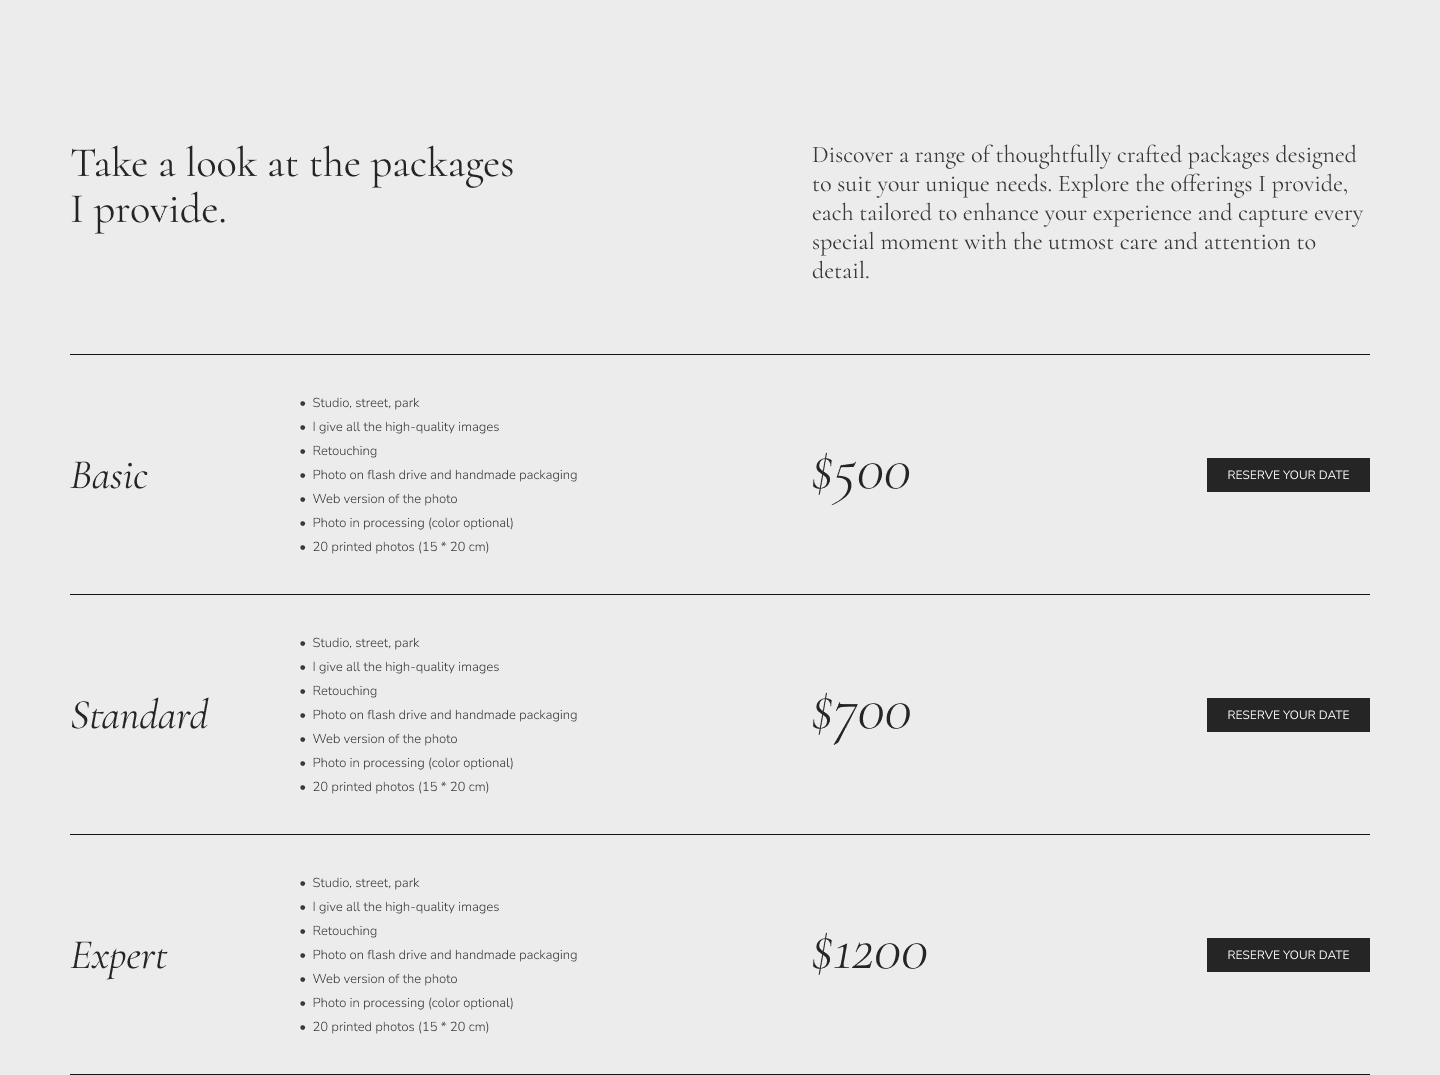Click Reserve Your Date for Basic package
1440x1075 pixels.
tap(1288, 475)
